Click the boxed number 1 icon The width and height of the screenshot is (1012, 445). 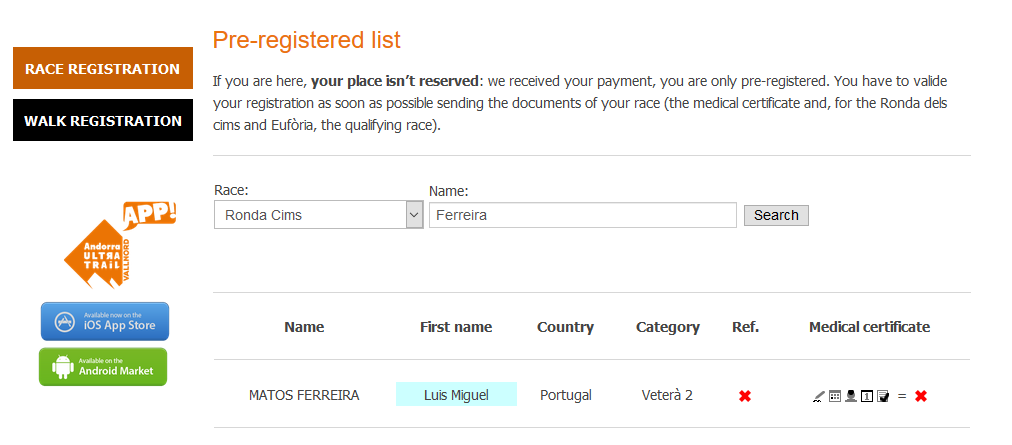(867, 396)
